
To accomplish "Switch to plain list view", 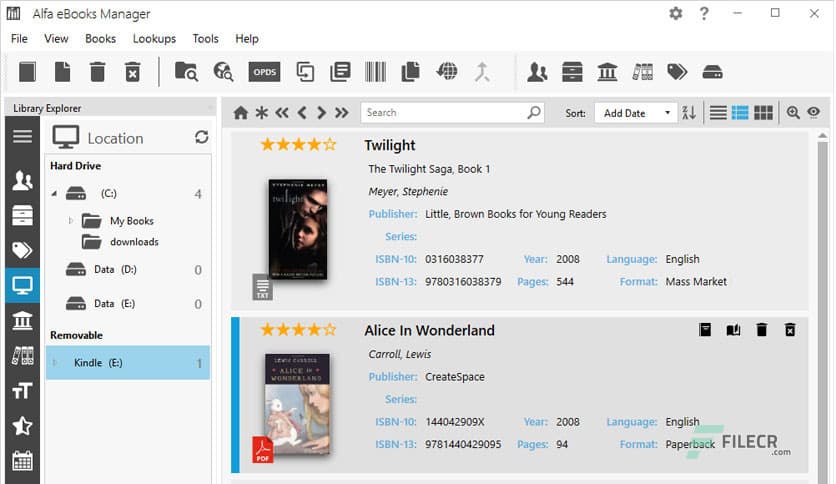I will pyautogui.click(x=718, y=112).
